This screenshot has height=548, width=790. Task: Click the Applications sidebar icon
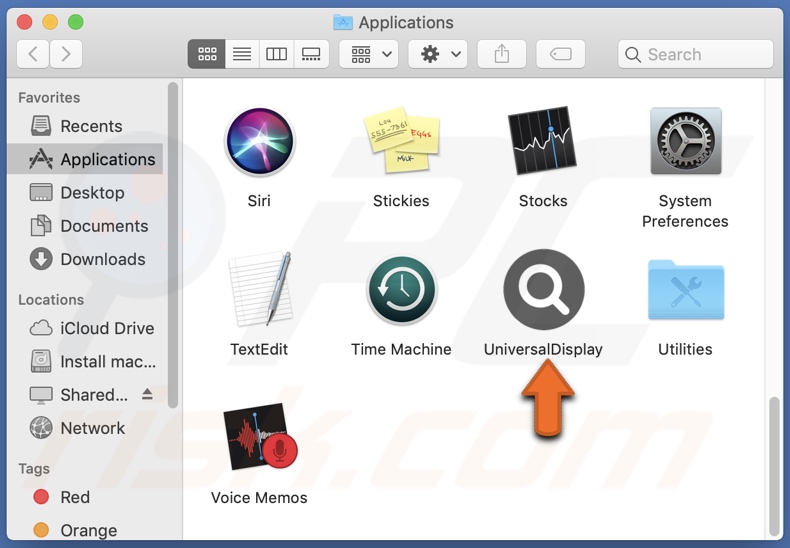(41, 159)
